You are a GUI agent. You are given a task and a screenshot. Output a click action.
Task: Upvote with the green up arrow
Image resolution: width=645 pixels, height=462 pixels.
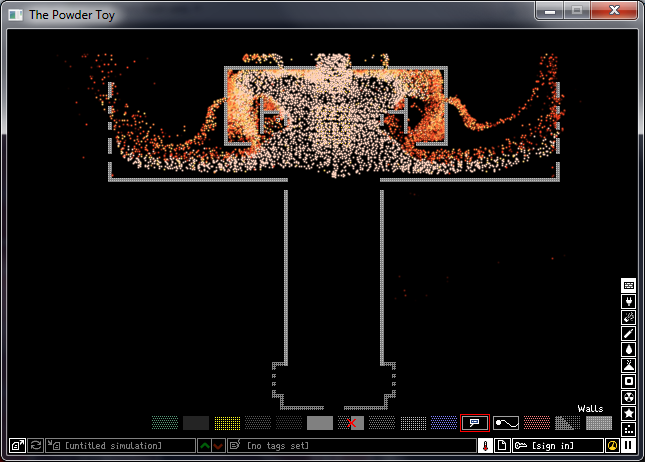(x=204, y=446)
